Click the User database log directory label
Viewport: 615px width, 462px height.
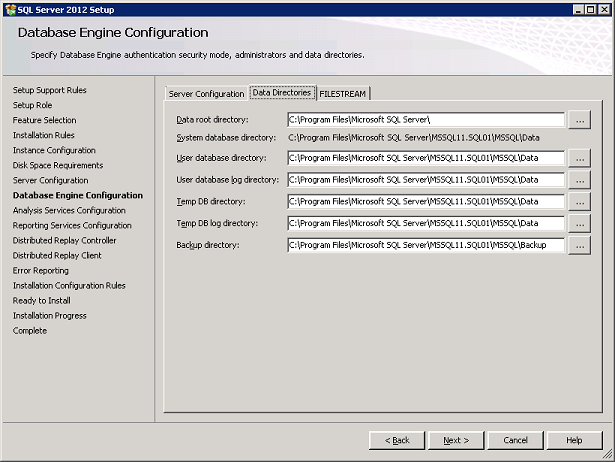(x=227, y=180)
